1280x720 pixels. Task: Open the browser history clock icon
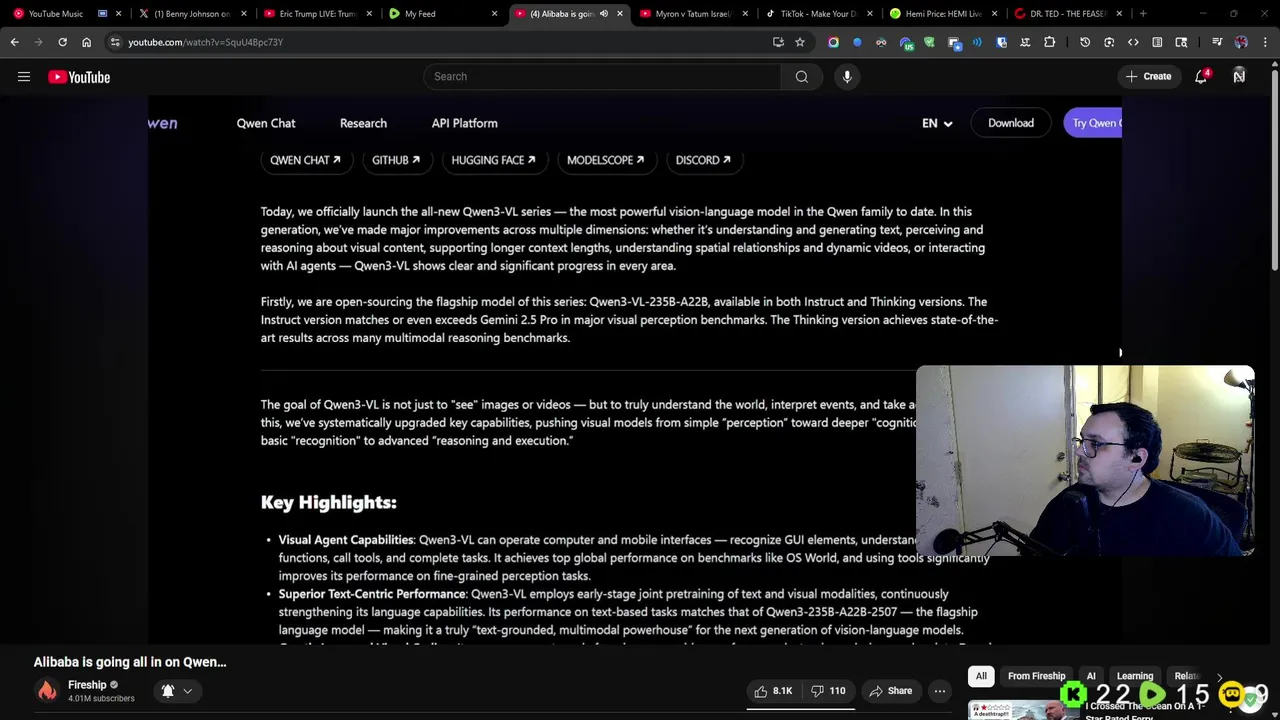pyautogui.click(x=1085, y=42)
